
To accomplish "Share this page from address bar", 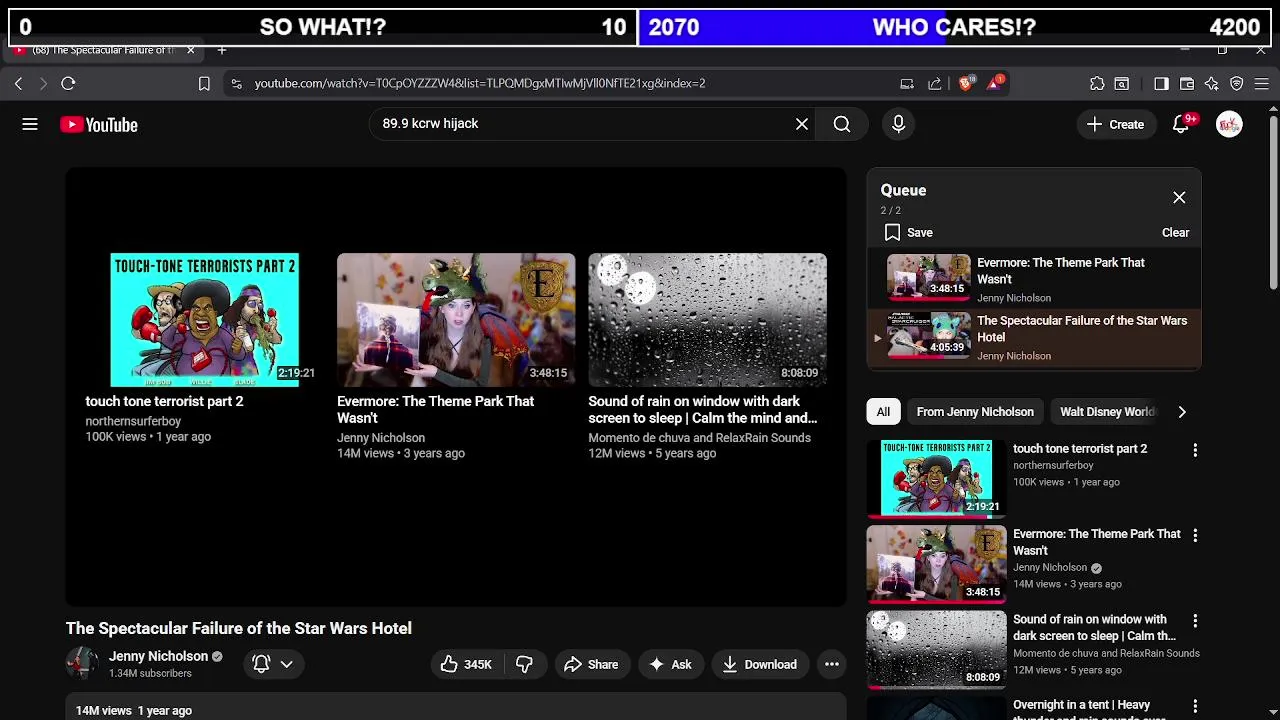I will click(x=935, y=84).
